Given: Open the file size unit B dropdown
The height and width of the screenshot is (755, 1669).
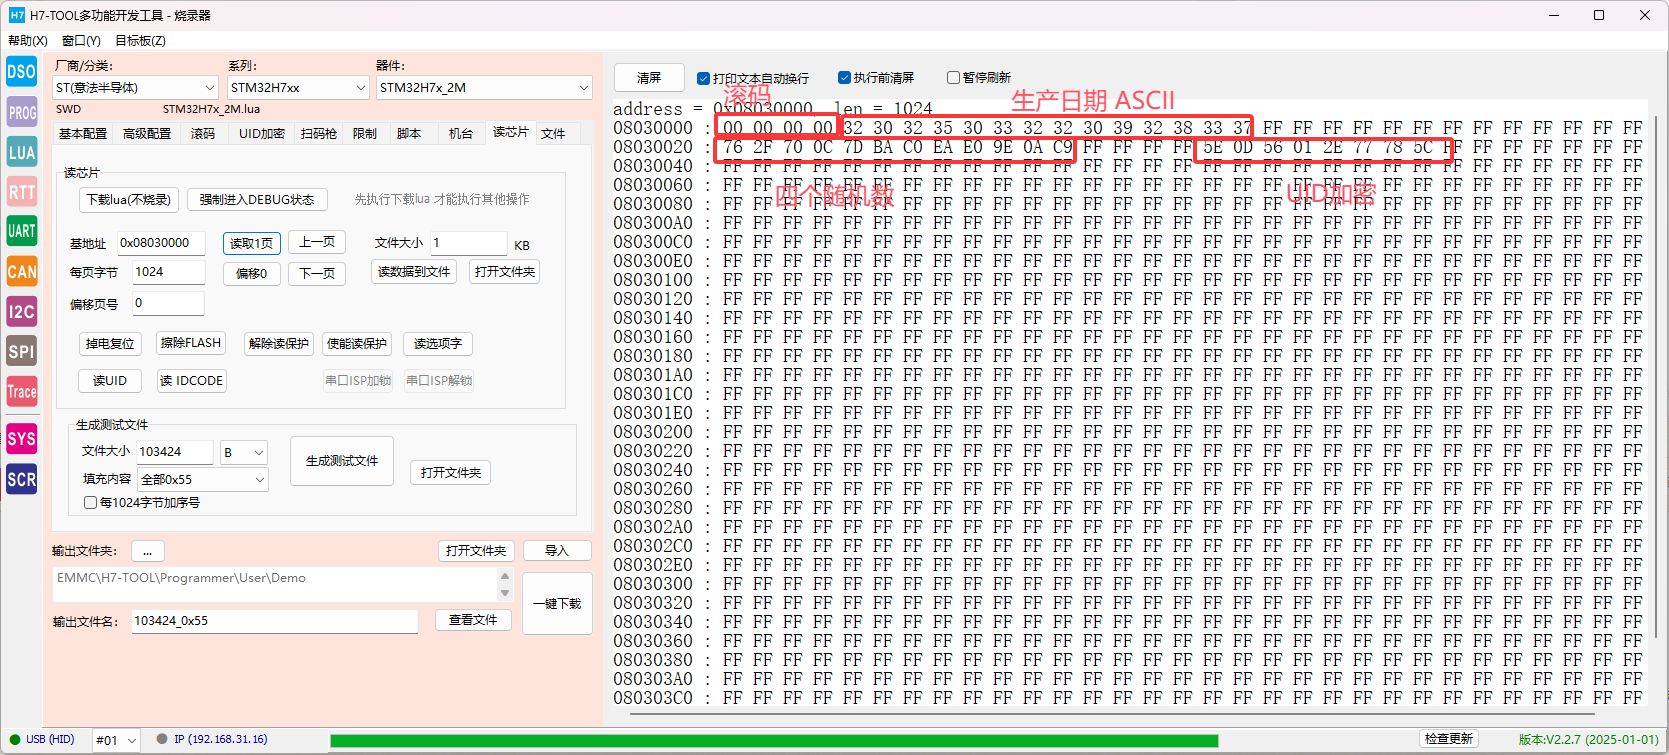Looking at the screenshot, I should click(244, 452).
